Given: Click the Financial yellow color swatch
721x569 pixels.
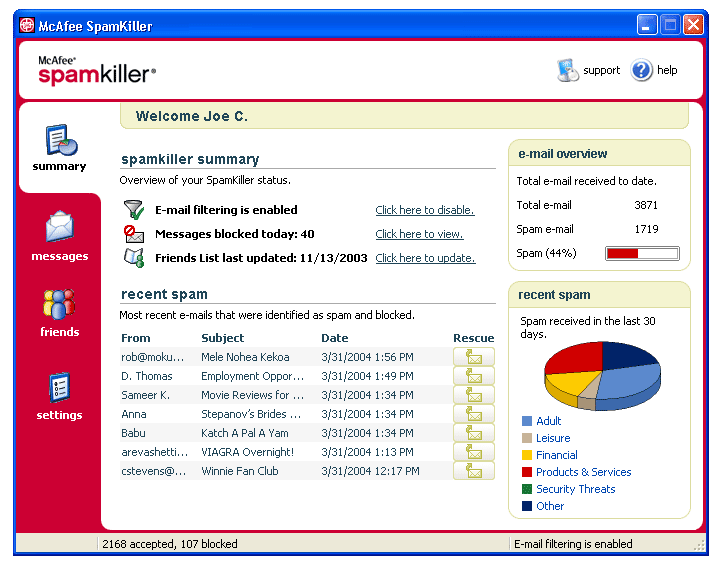Looking at the screenshot, I should (527, 455).
